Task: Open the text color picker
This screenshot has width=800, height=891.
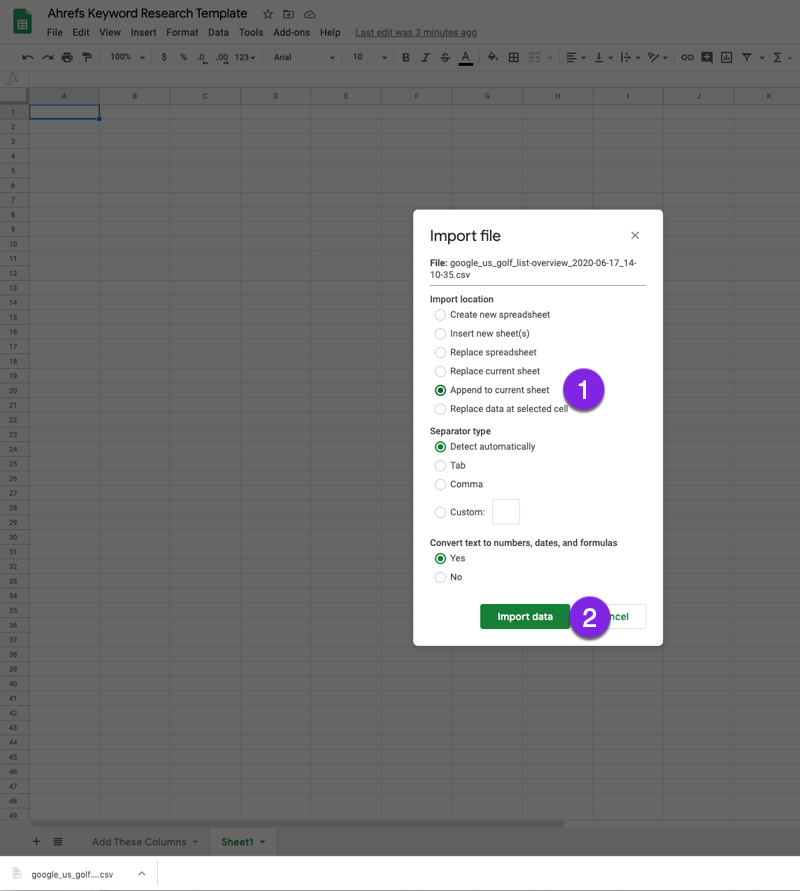Action: point(466,57)
